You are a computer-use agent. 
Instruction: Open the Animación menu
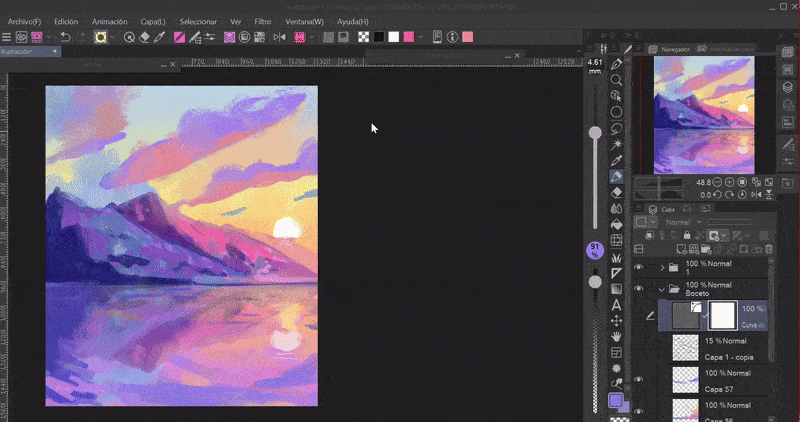tap(109, 21)
